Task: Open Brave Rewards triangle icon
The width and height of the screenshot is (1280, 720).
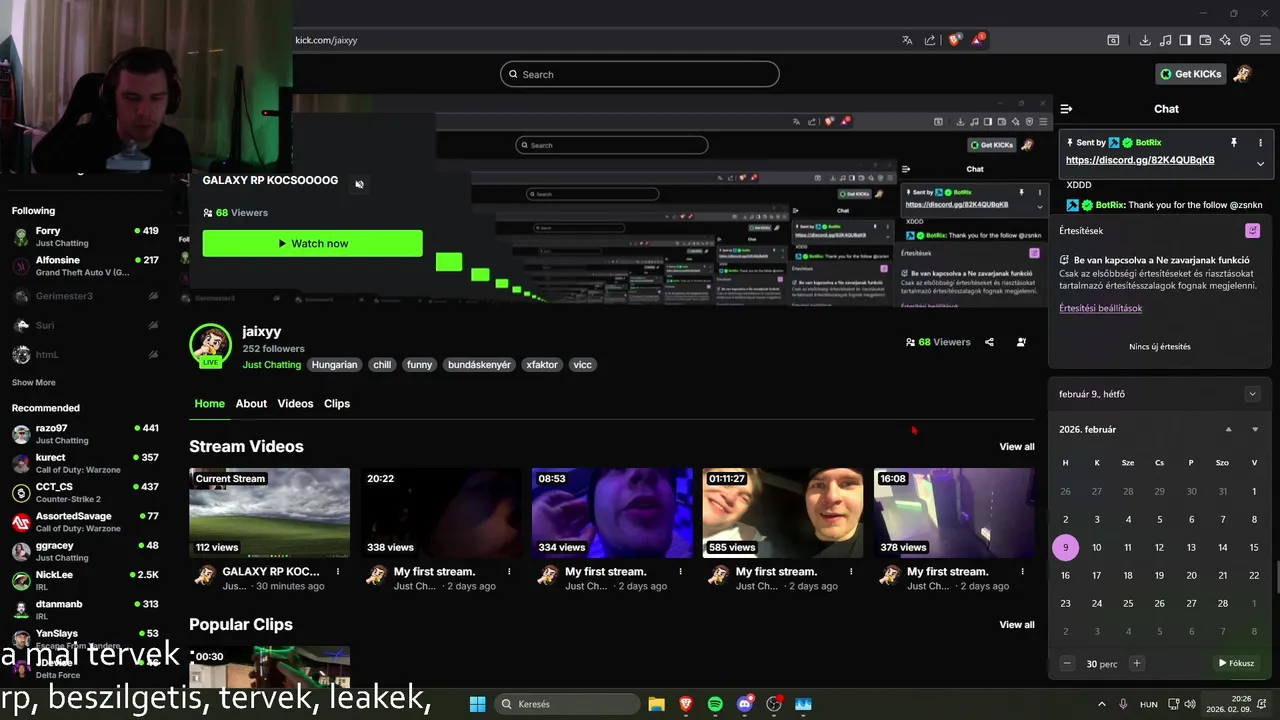Action: 978,40
